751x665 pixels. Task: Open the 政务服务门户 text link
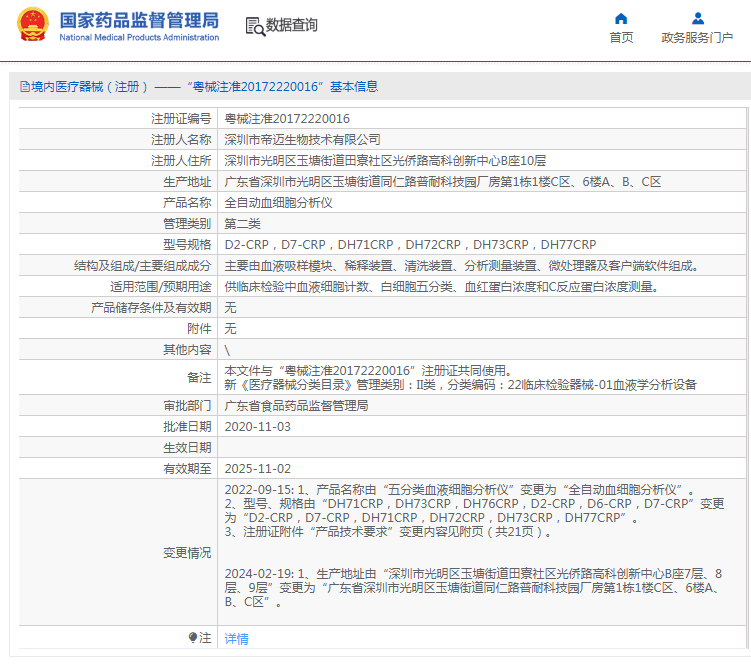(x=697, y=37)
